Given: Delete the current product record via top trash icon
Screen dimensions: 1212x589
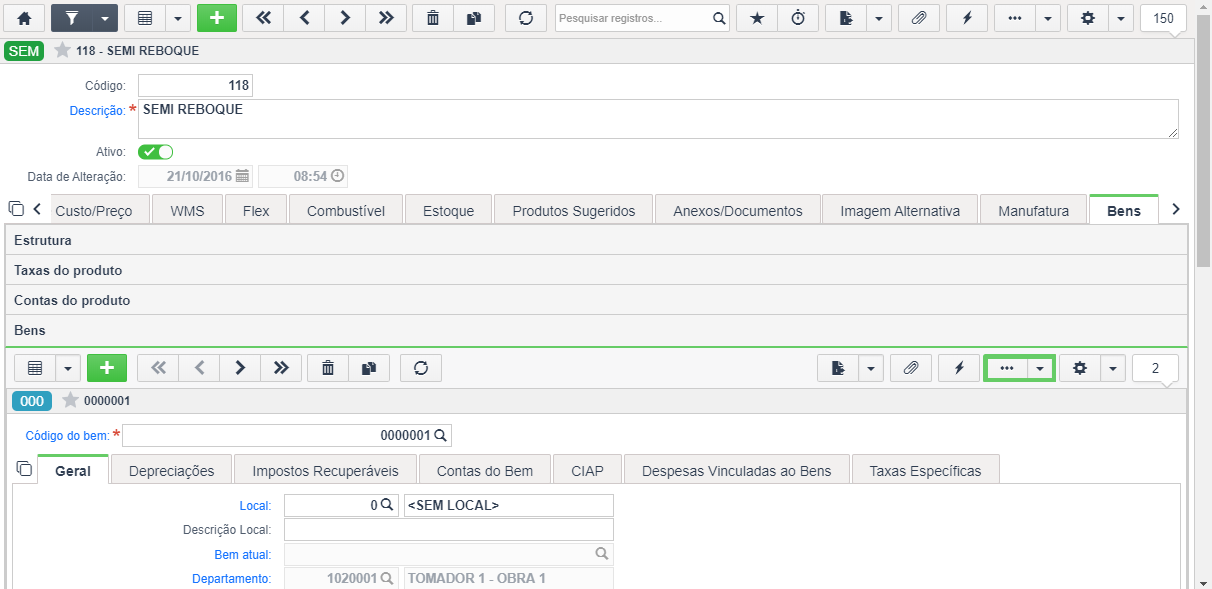Looking at the screenshot, I should (433, 18).
